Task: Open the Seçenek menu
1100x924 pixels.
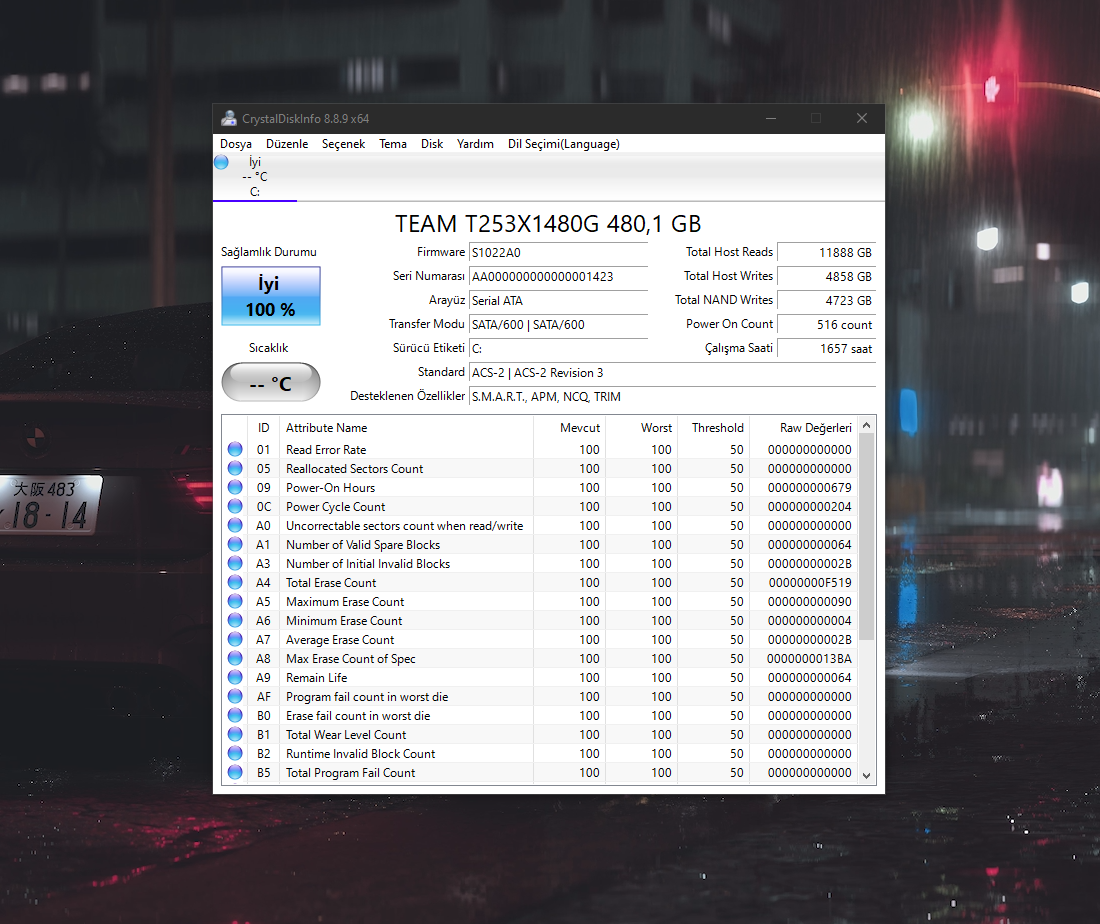Action: tap(343, 144)
